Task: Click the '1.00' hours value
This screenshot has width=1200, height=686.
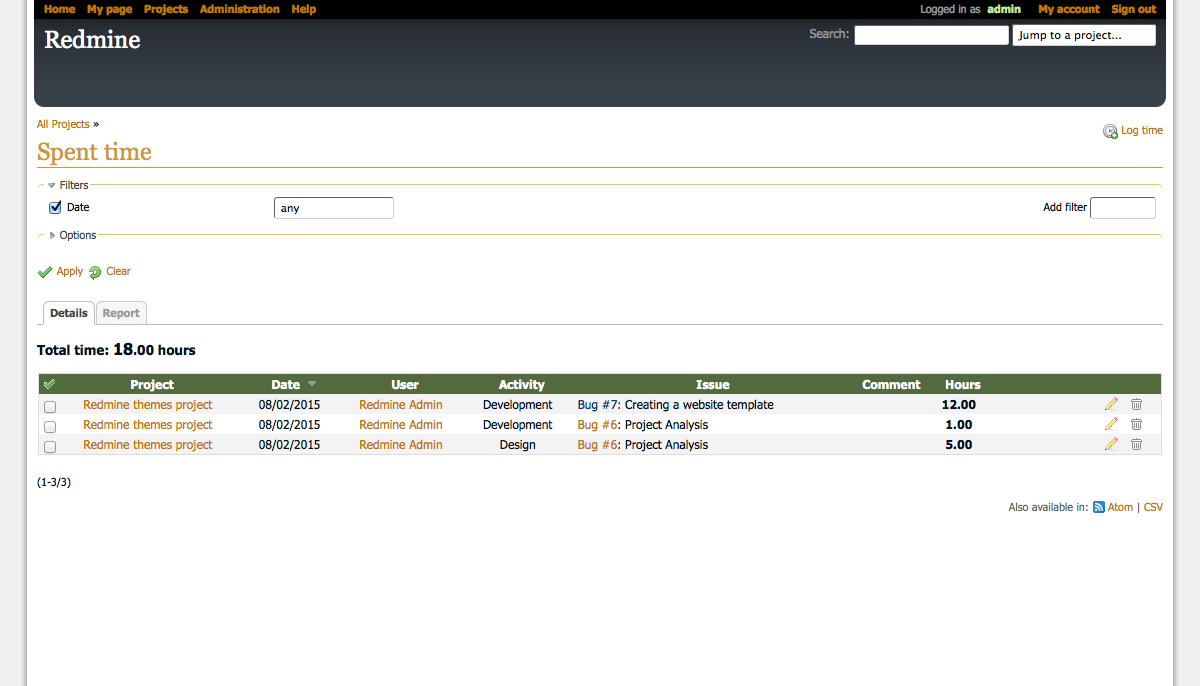Action: pos(959,425)
